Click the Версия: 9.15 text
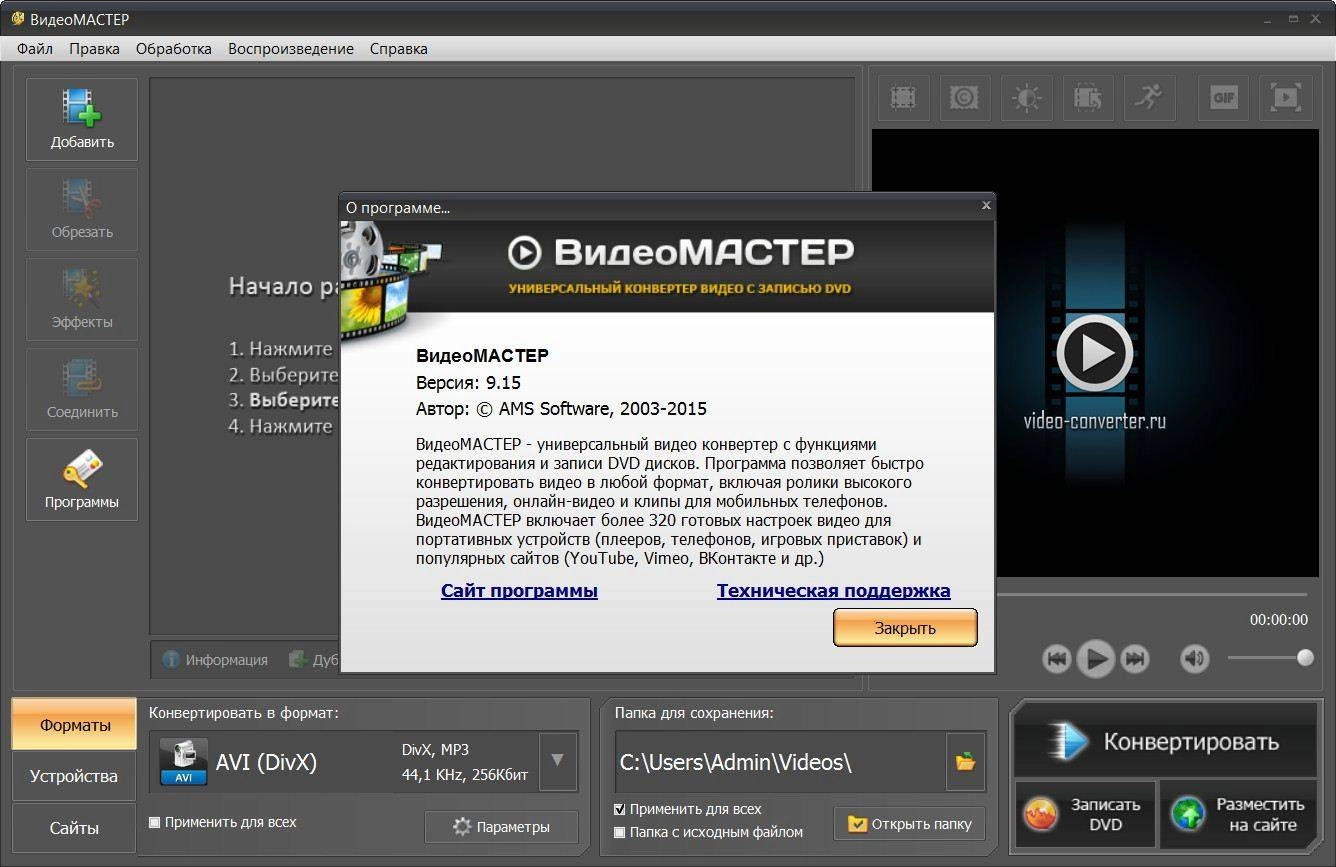 468,382
